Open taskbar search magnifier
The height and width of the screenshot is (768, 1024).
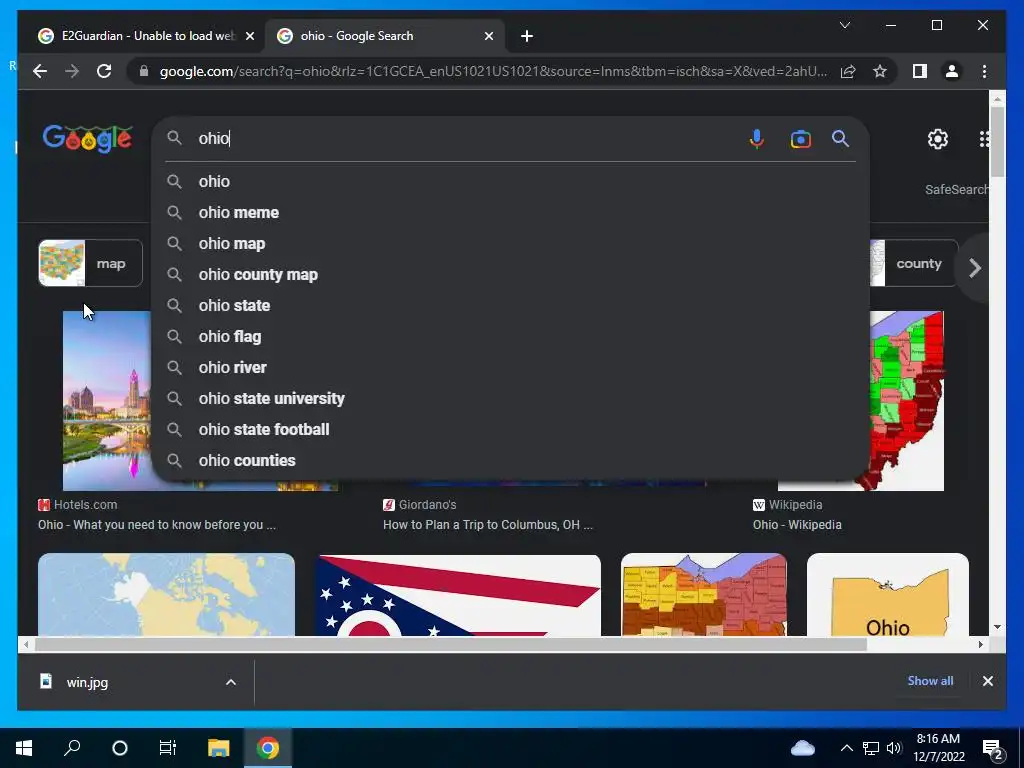[x=72, y=748]
